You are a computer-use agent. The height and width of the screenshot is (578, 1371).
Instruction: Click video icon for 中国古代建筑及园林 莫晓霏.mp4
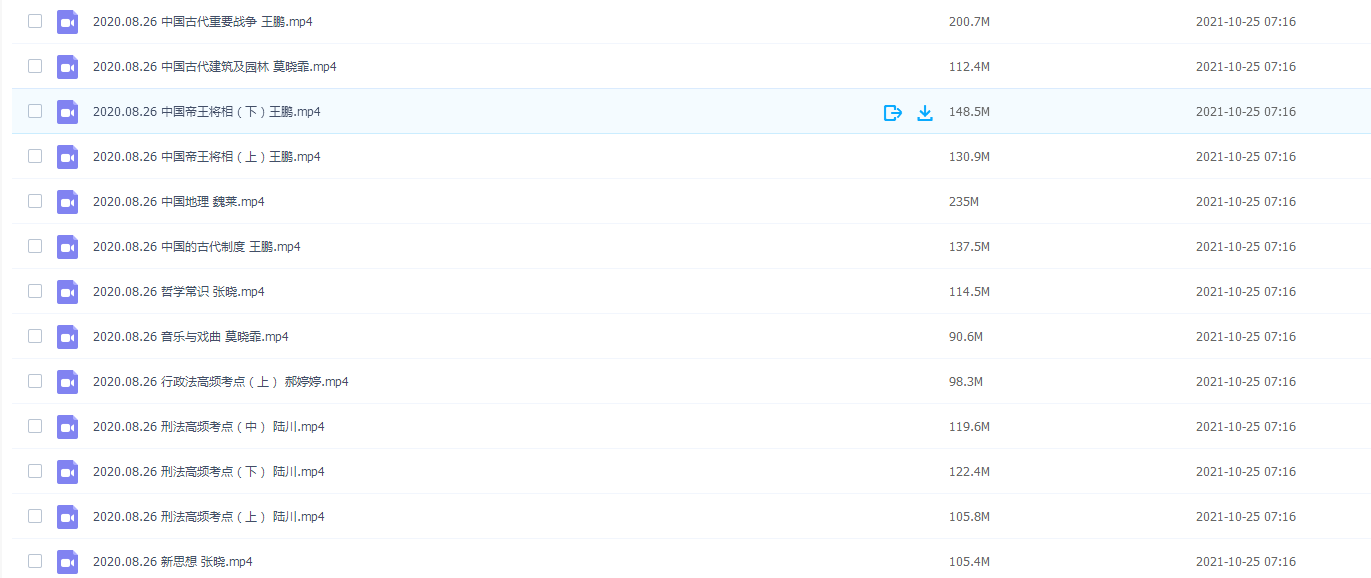click(x=67, y=67)
